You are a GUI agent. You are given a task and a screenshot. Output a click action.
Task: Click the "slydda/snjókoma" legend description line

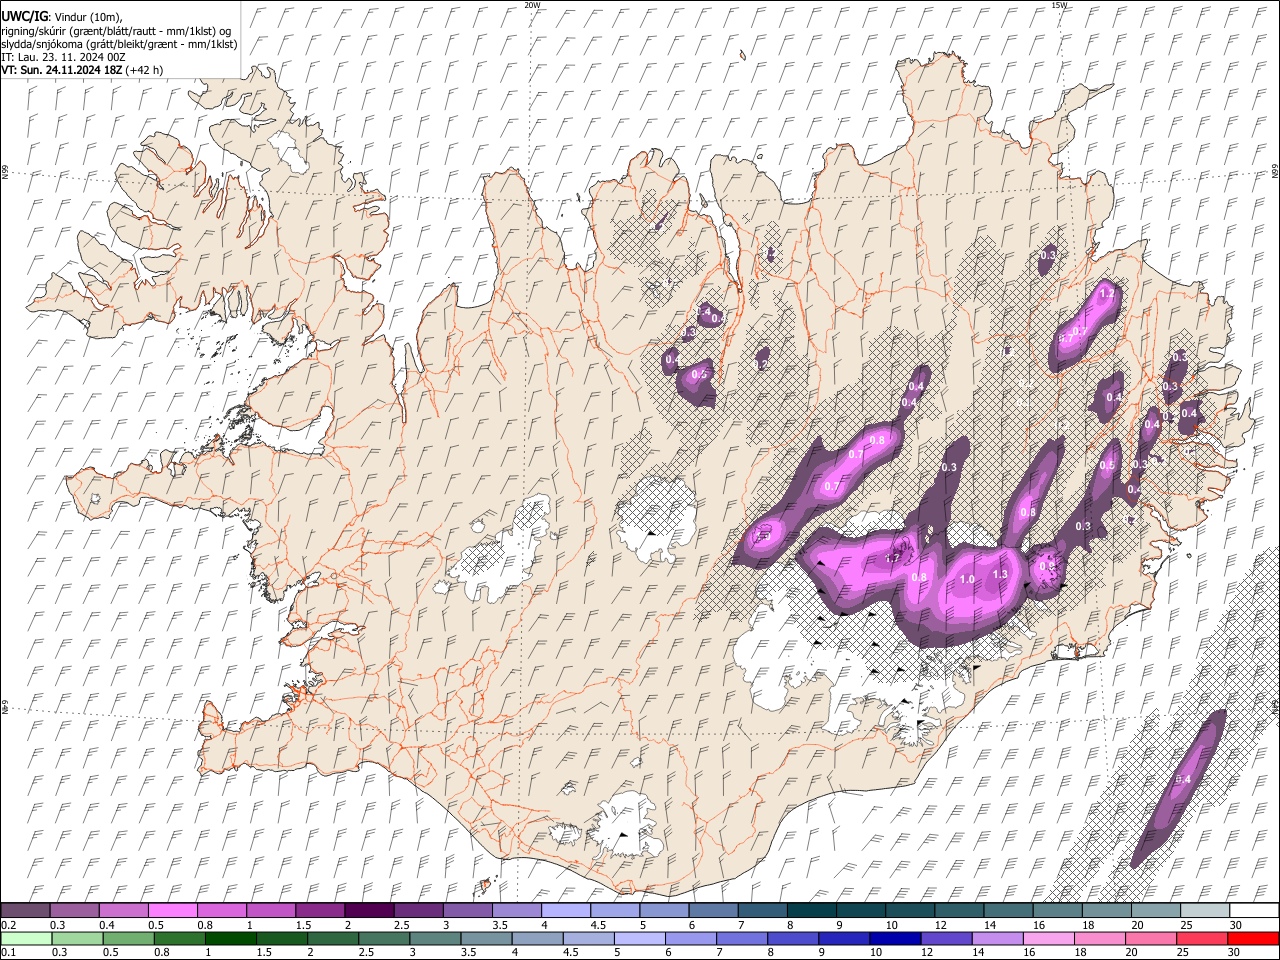119,44
